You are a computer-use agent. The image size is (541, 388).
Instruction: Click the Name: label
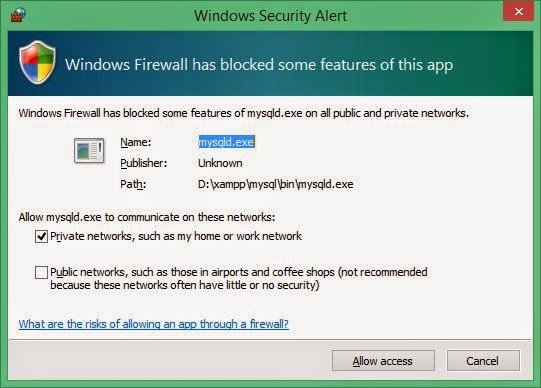pyautogui.click(x=136, y=142)
